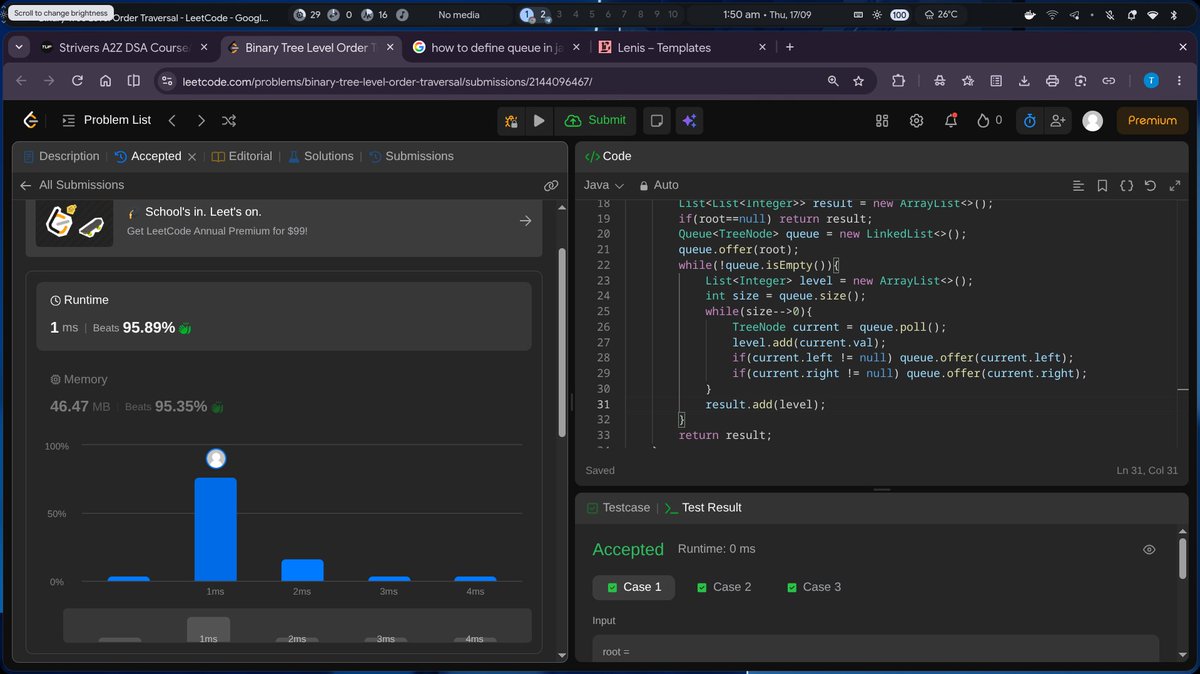Submit the solution
The image size is (1200, 674).
[x=596, y=120]
